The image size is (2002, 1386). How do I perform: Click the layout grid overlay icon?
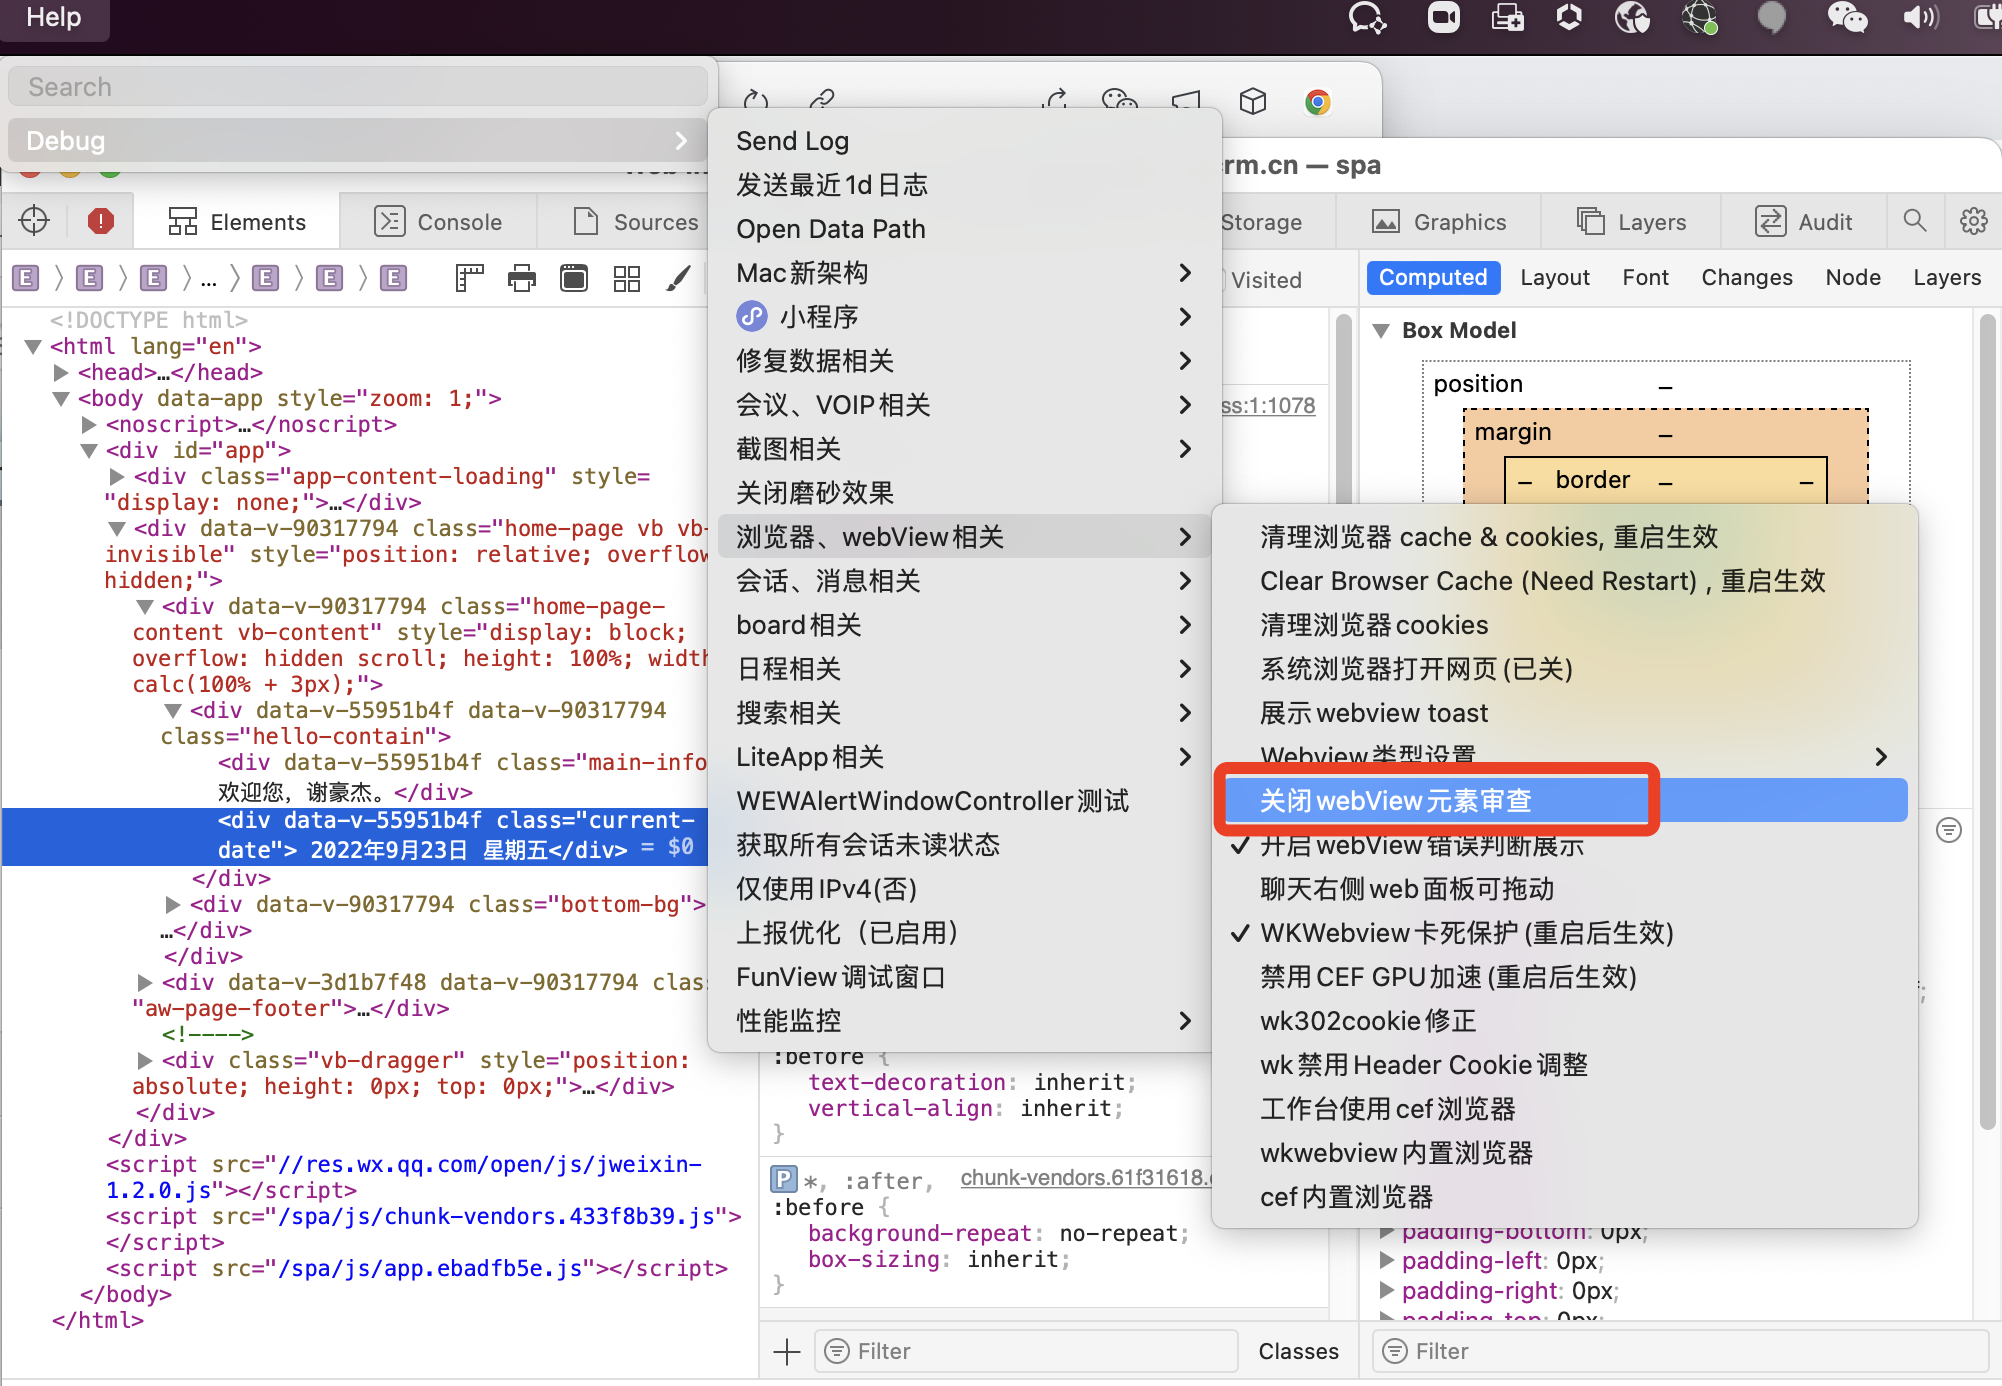click(x=626, y=278)
